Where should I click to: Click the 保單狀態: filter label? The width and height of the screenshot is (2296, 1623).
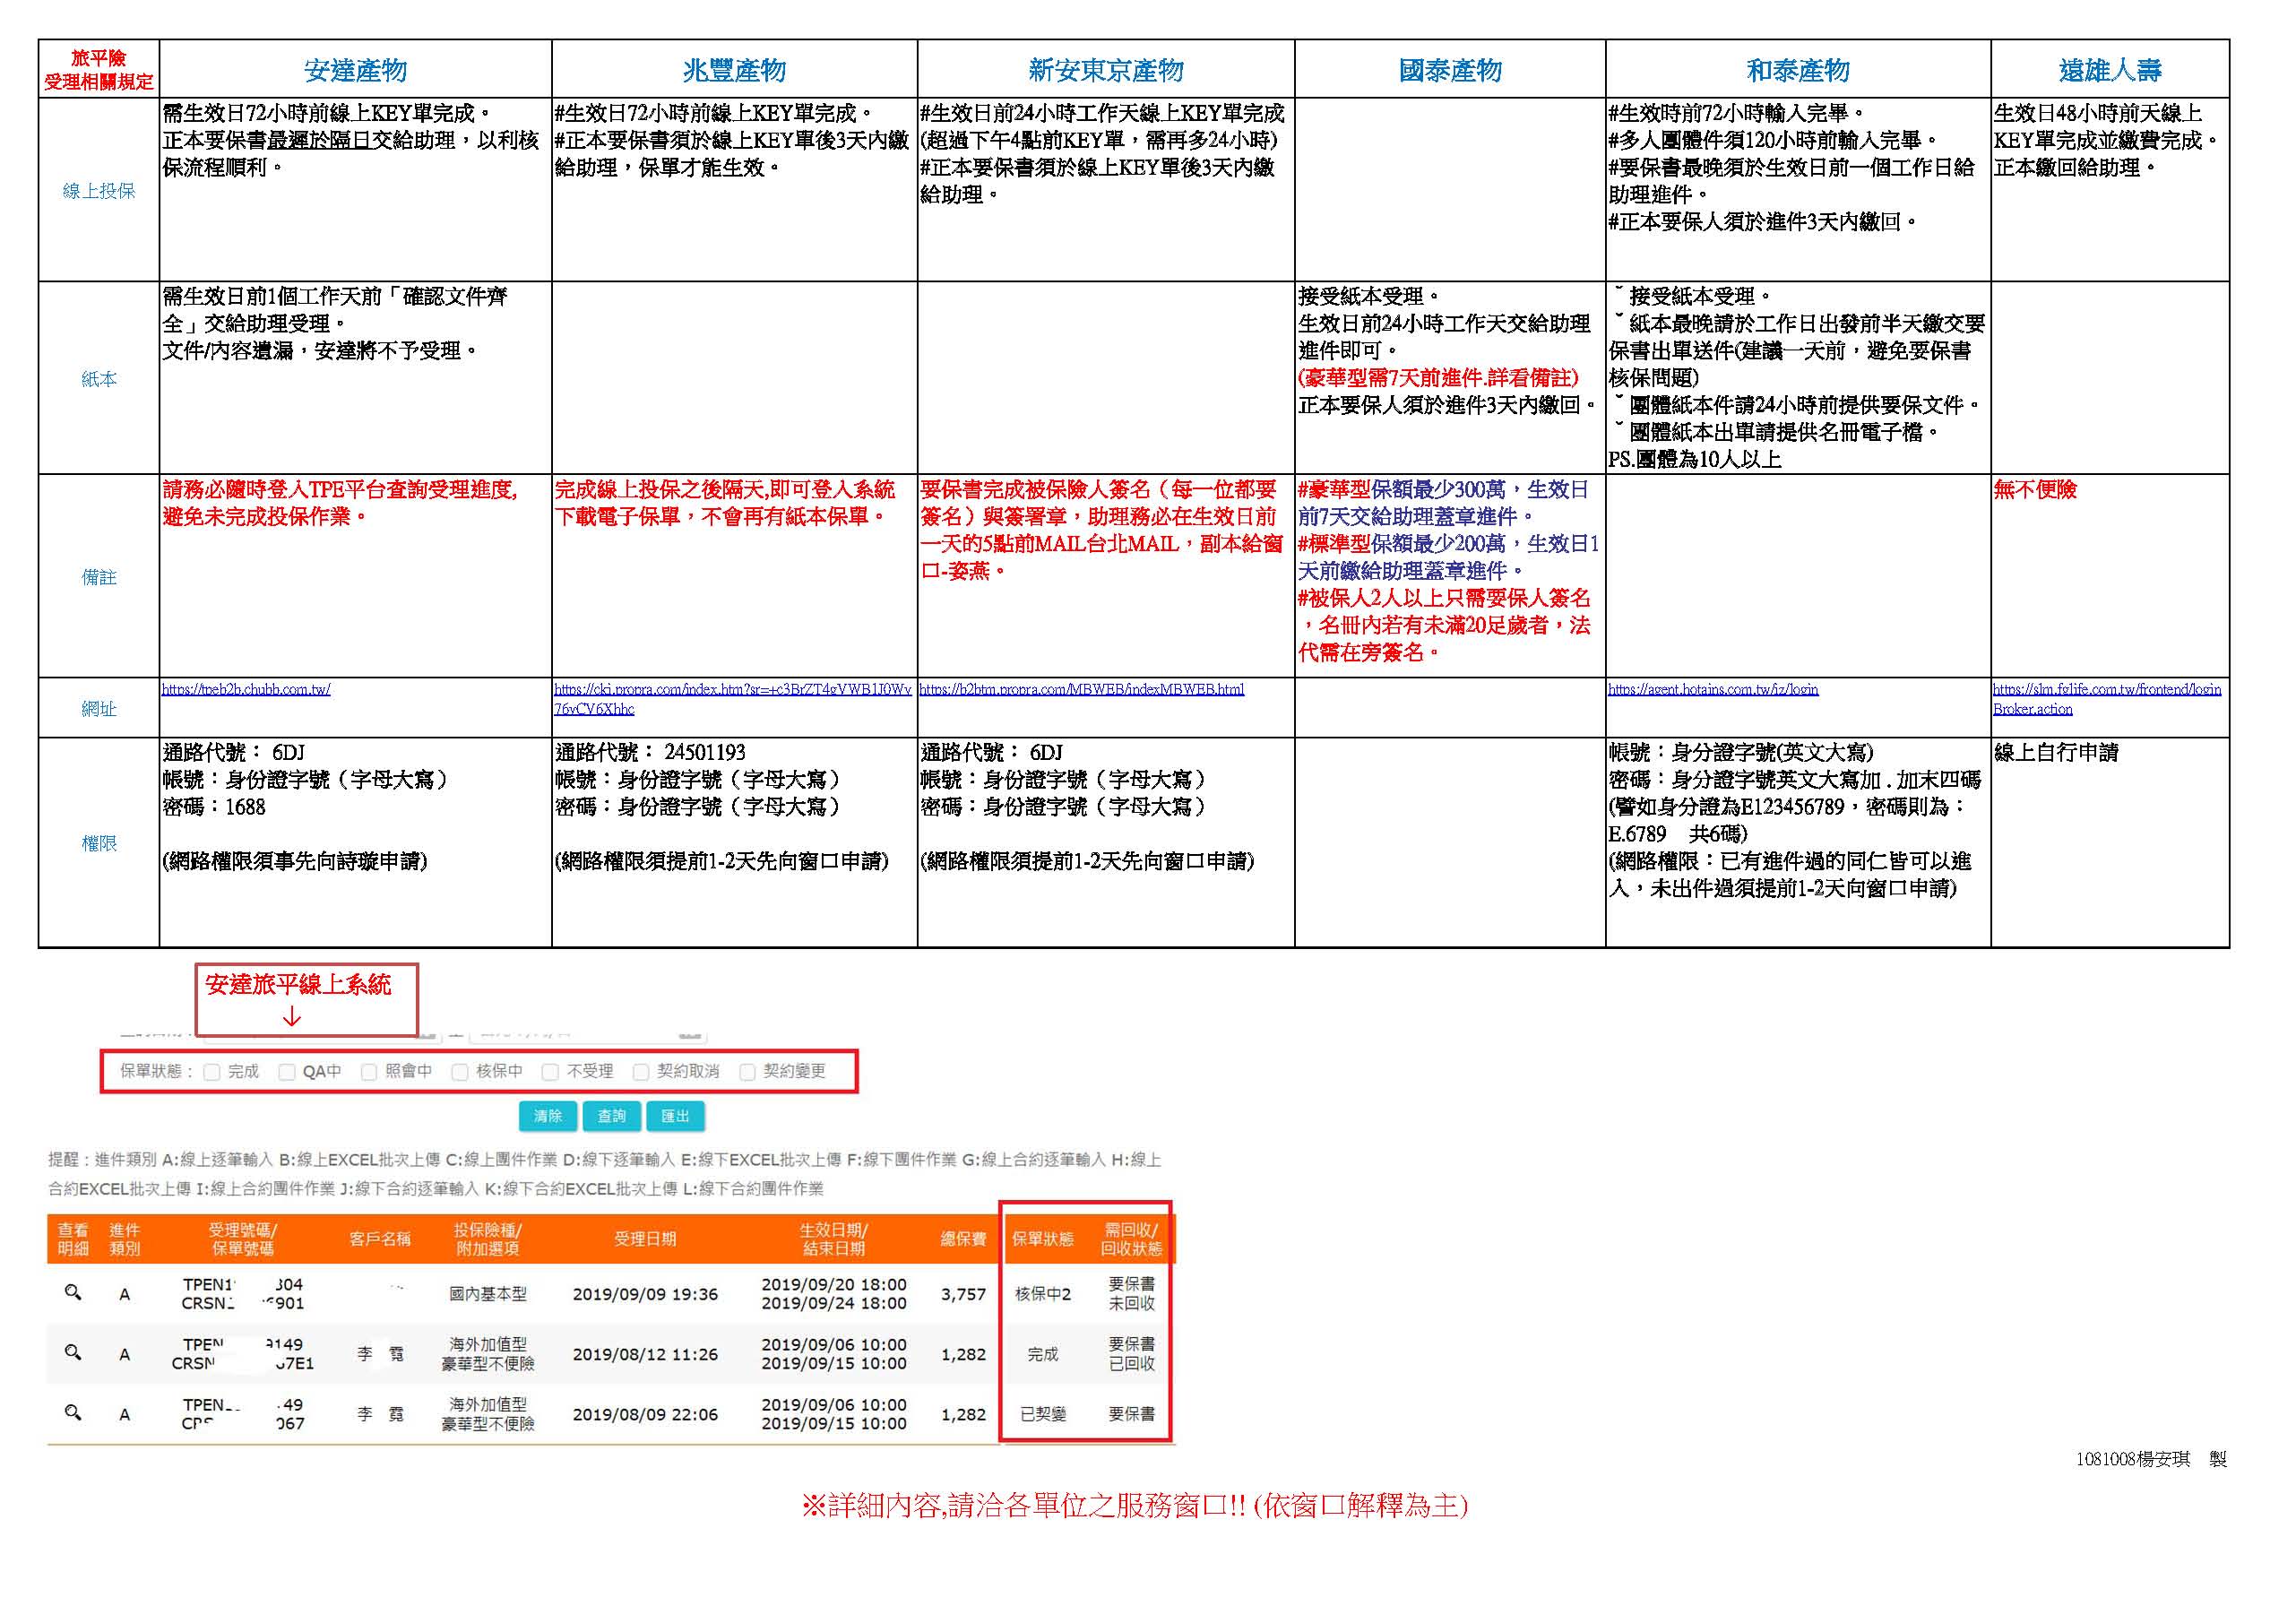[156, 1071]
